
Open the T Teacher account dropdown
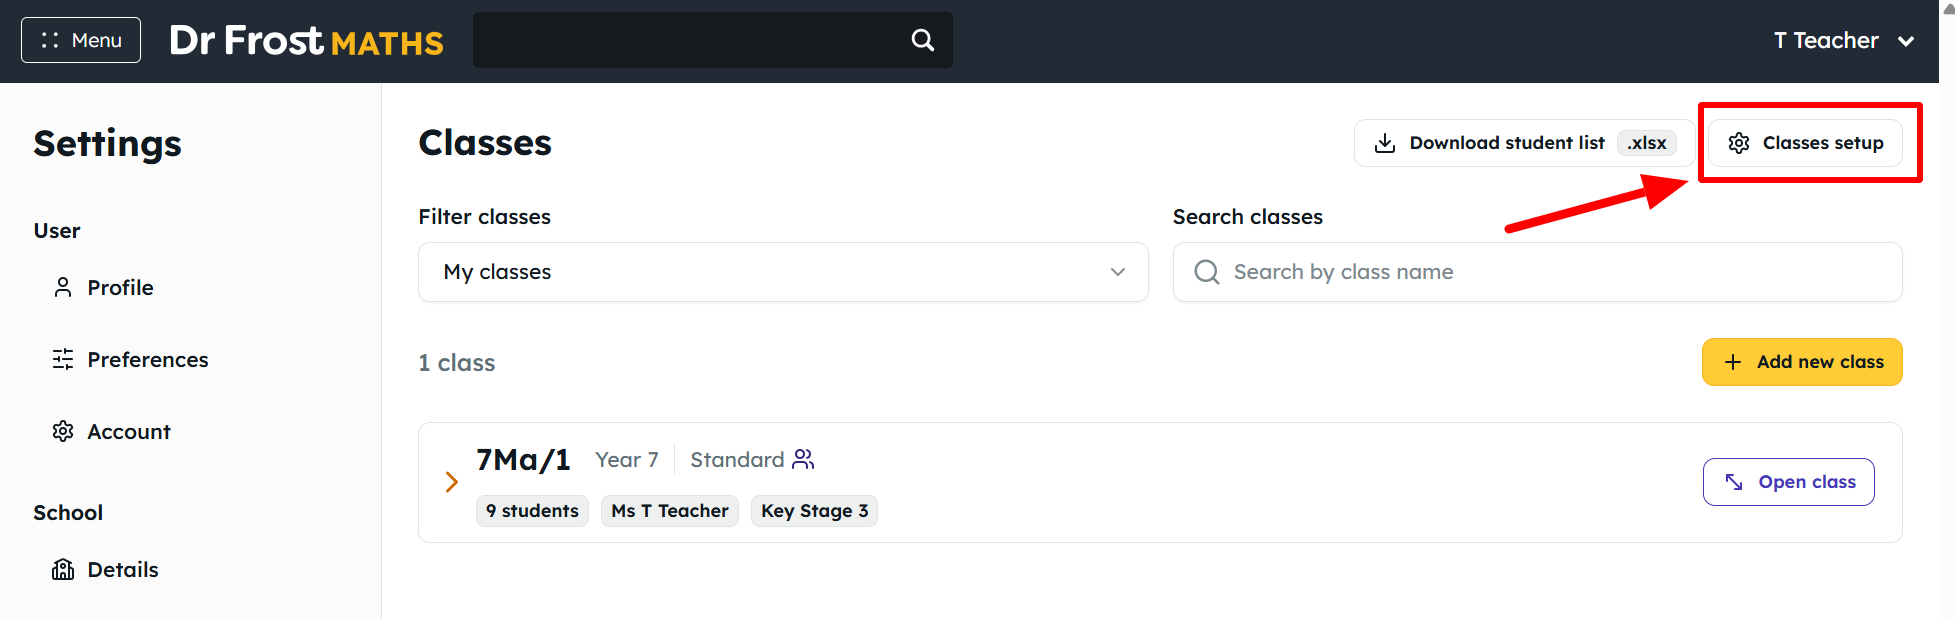[1843, 41]
